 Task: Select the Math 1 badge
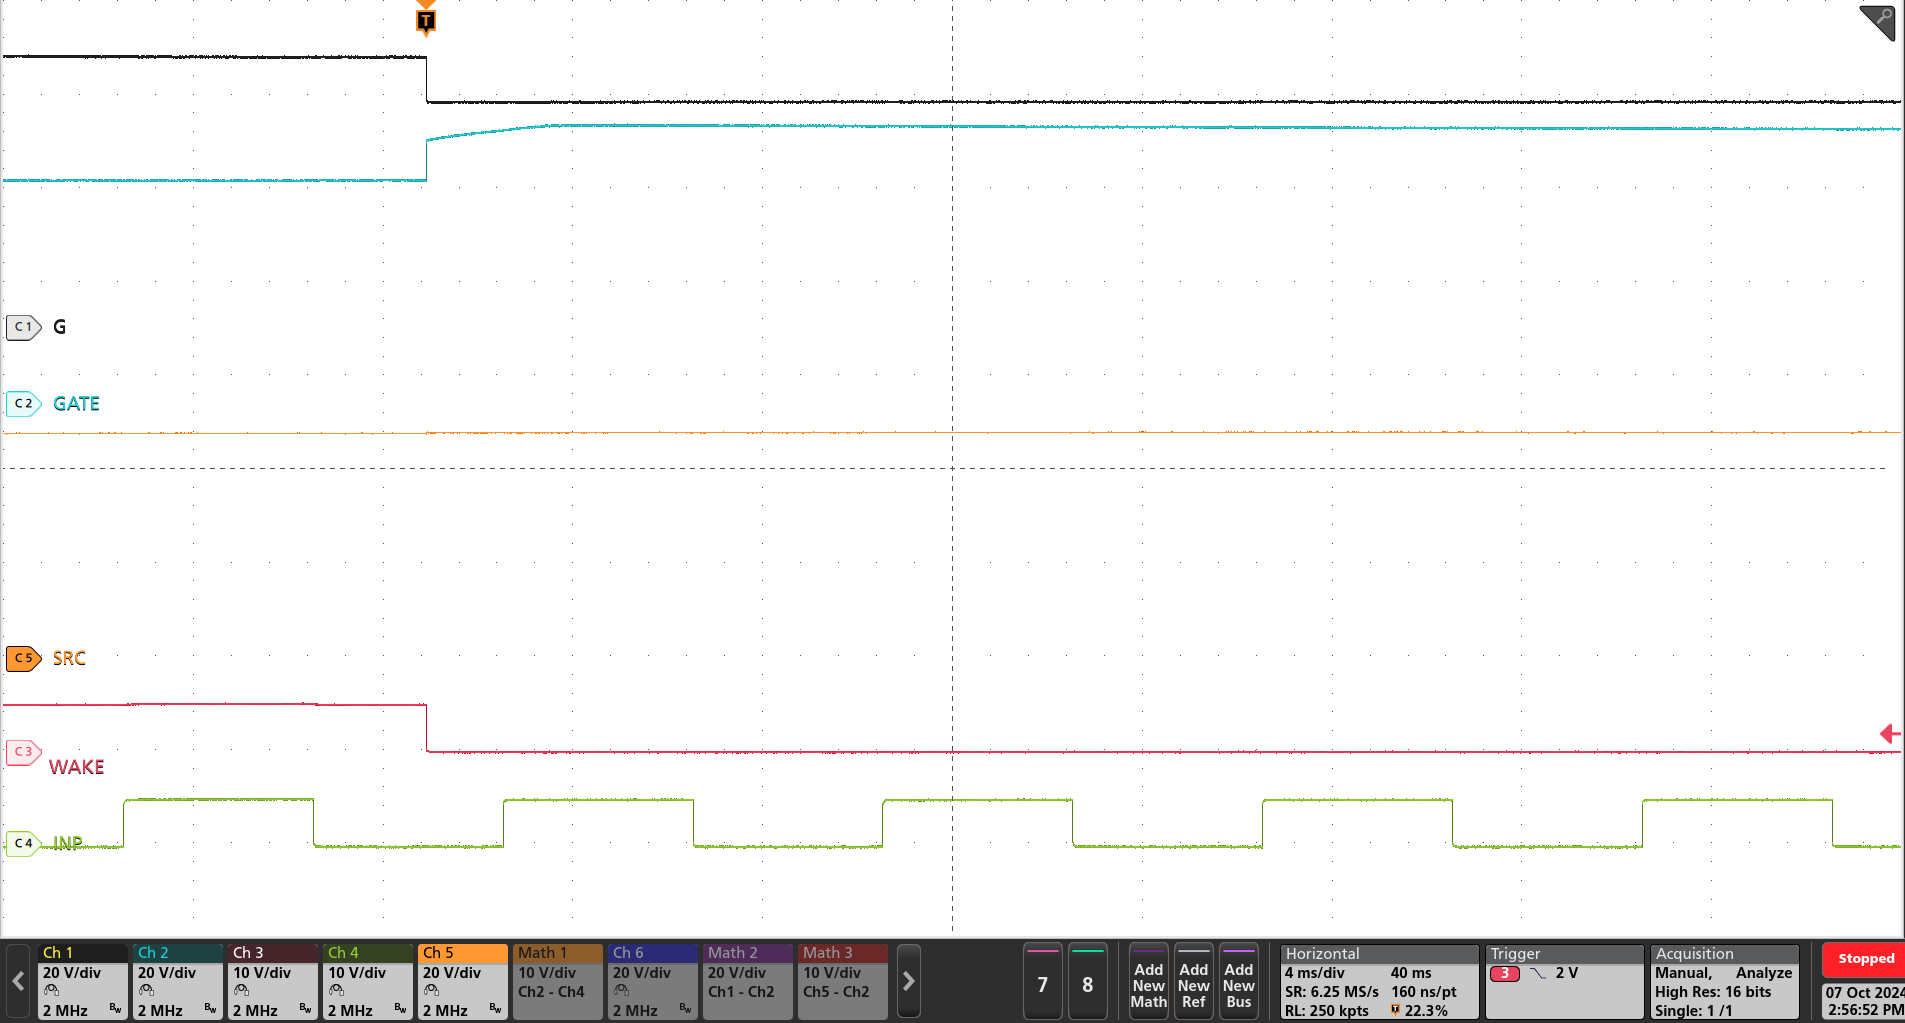557,981
